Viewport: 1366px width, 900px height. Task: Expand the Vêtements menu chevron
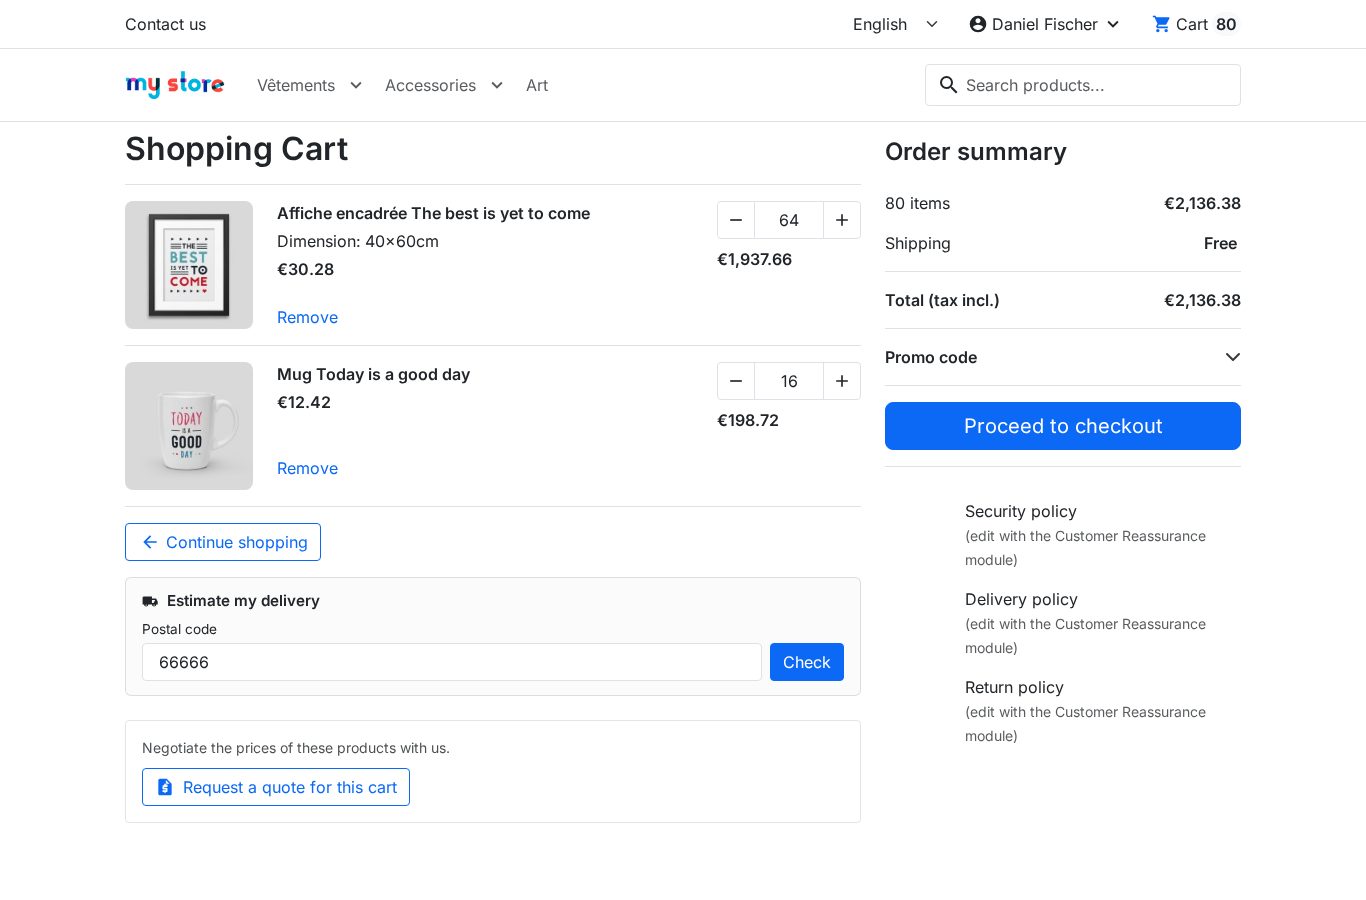(356, 85)
